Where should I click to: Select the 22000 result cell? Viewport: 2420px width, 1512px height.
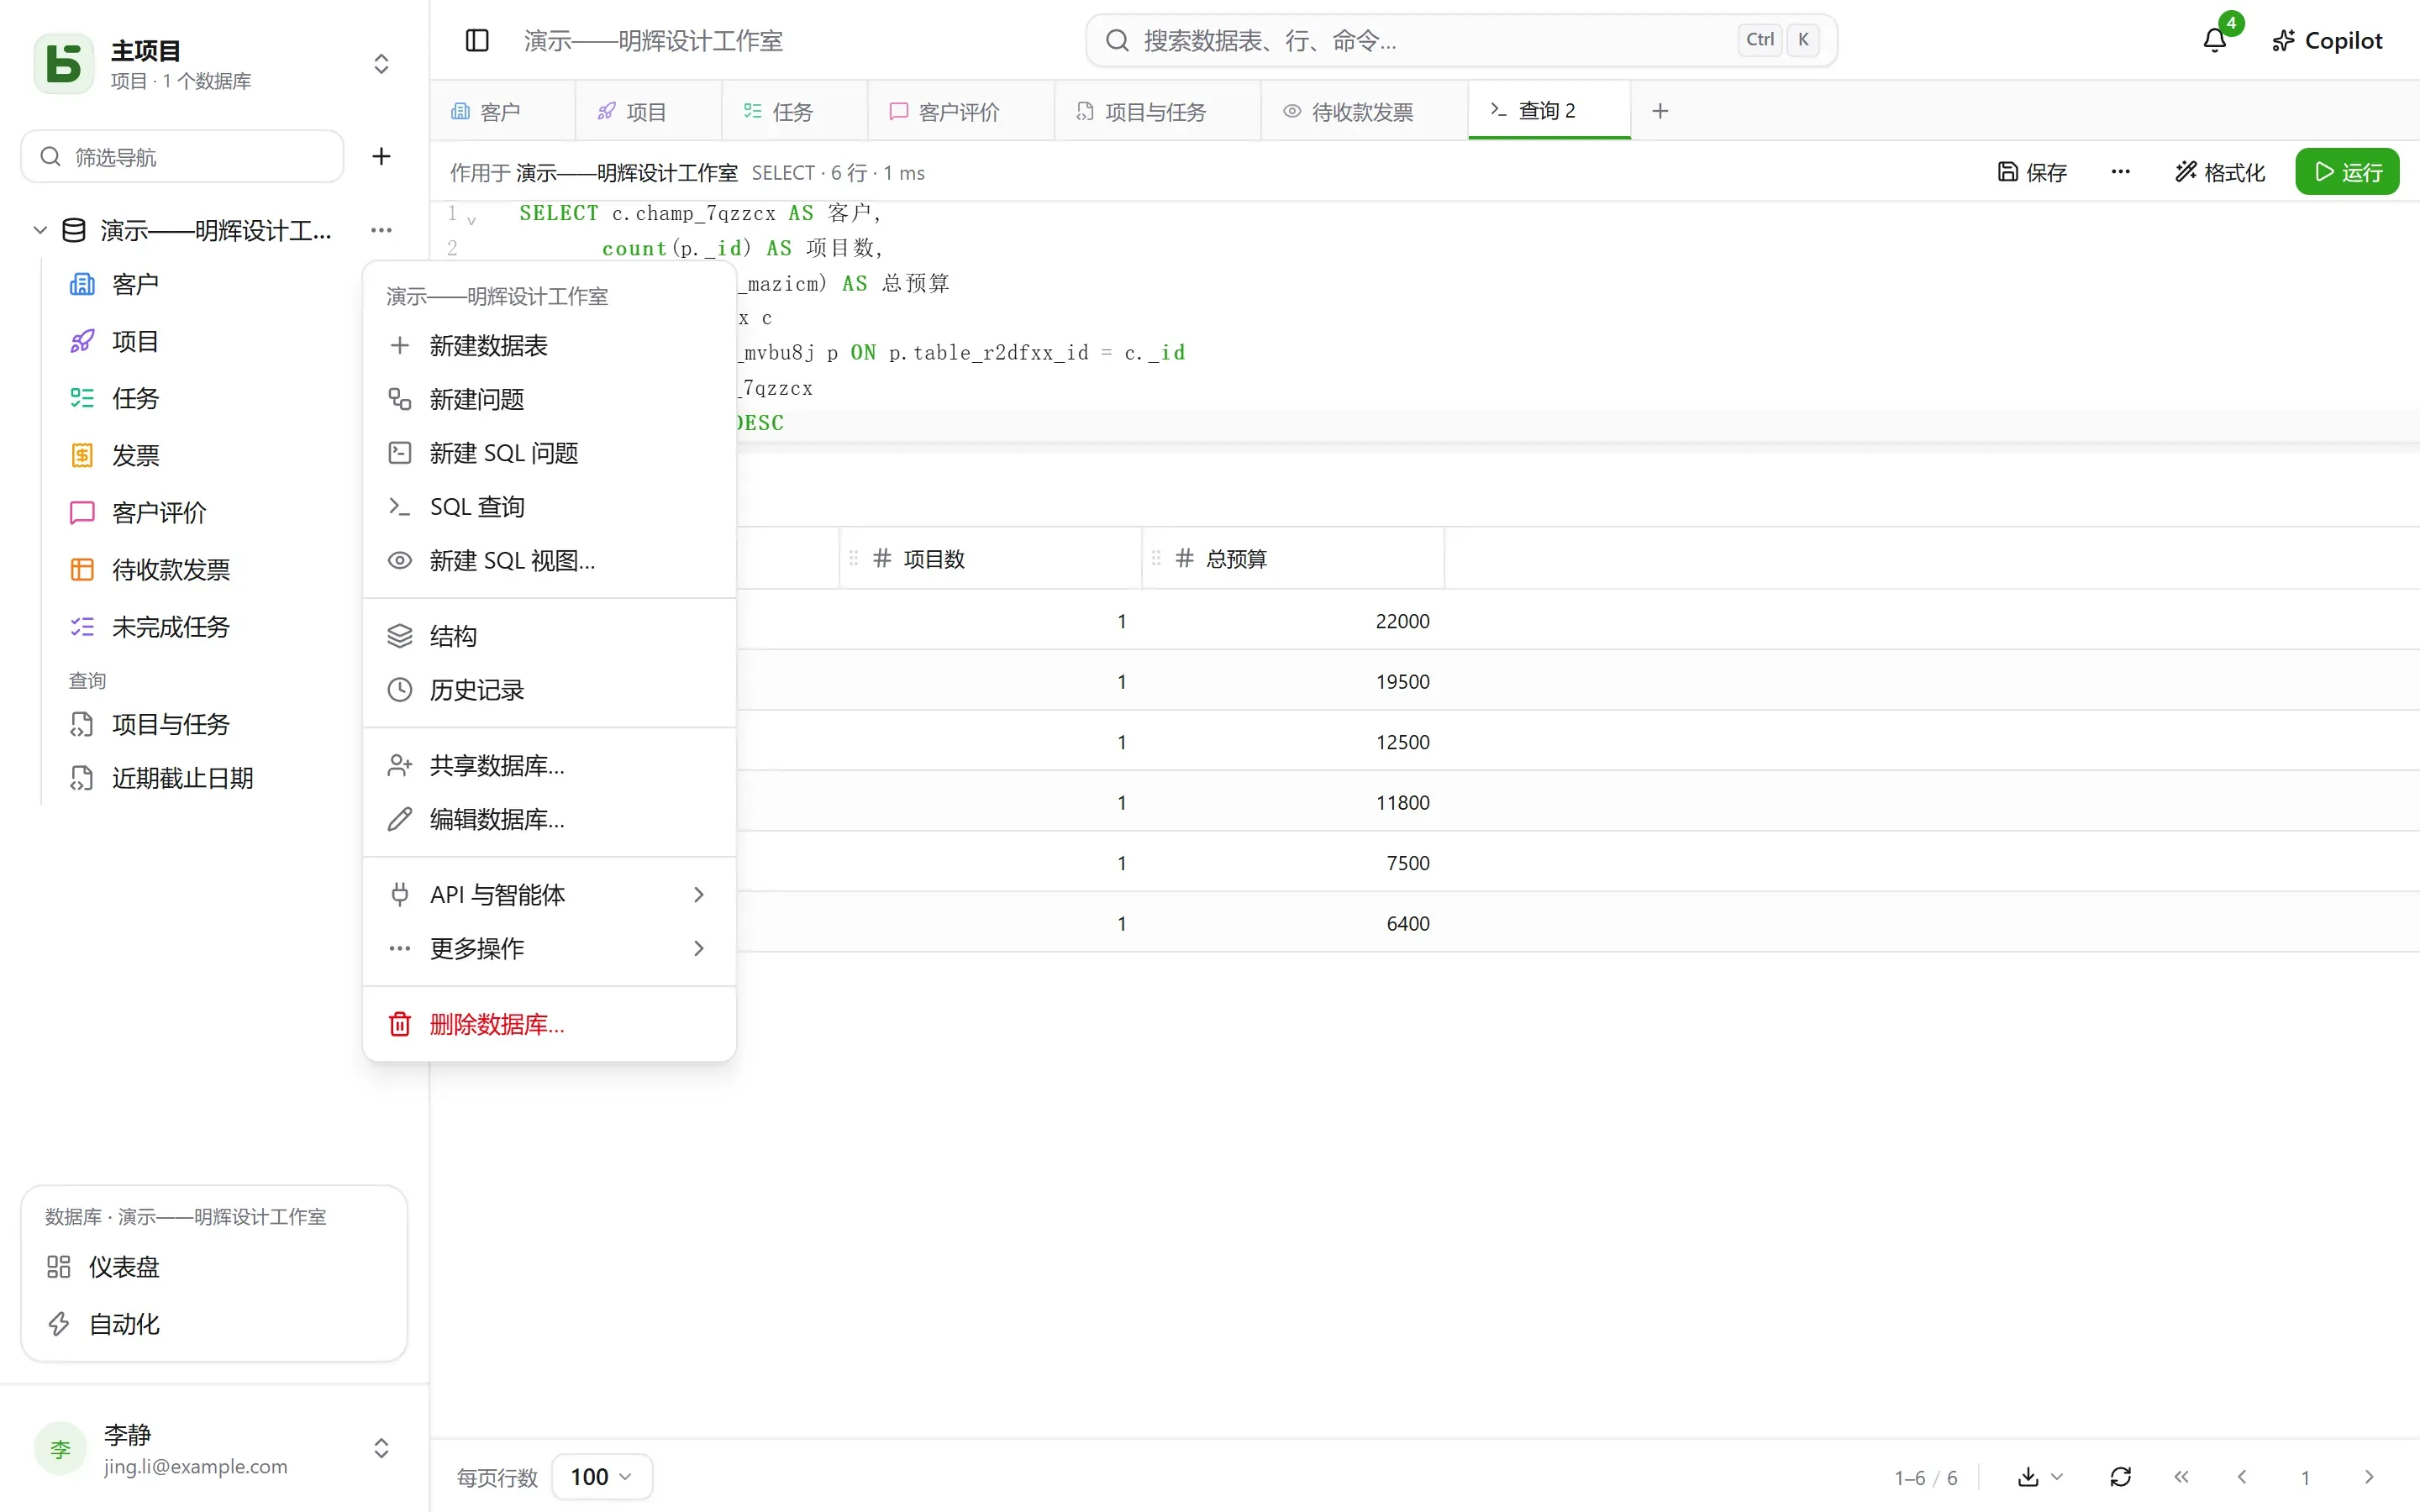1292,620
